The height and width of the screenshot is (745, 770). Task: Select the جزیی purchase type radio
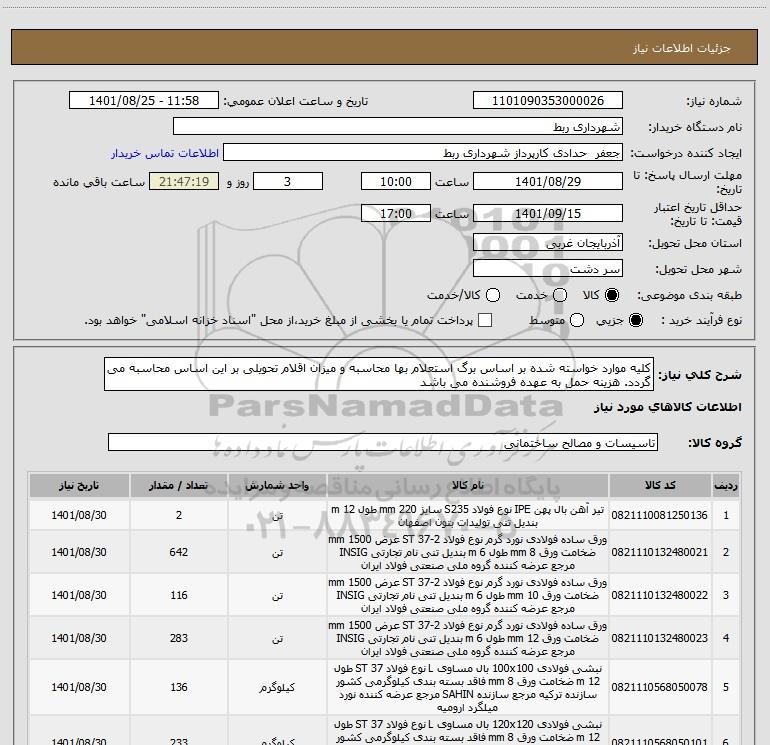point(636,320)
